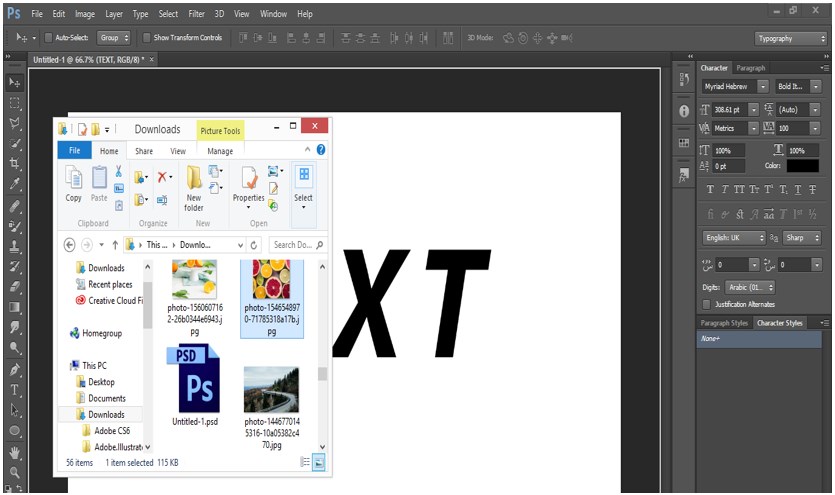Click the Cut scissors icon
Screen dimensions: 835x495
click(x=119, y=171)
